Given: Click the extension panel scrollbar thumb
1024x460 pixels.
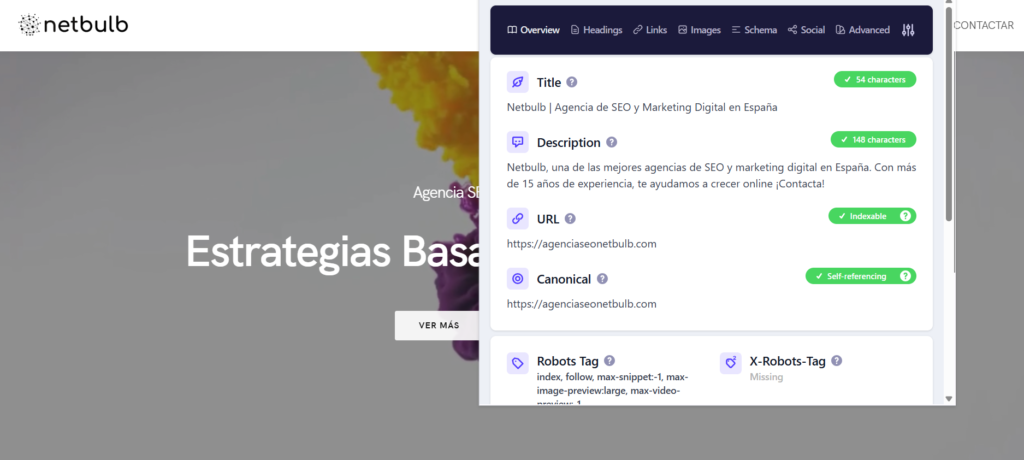Looking at the screenshot, I should (949, 114).
